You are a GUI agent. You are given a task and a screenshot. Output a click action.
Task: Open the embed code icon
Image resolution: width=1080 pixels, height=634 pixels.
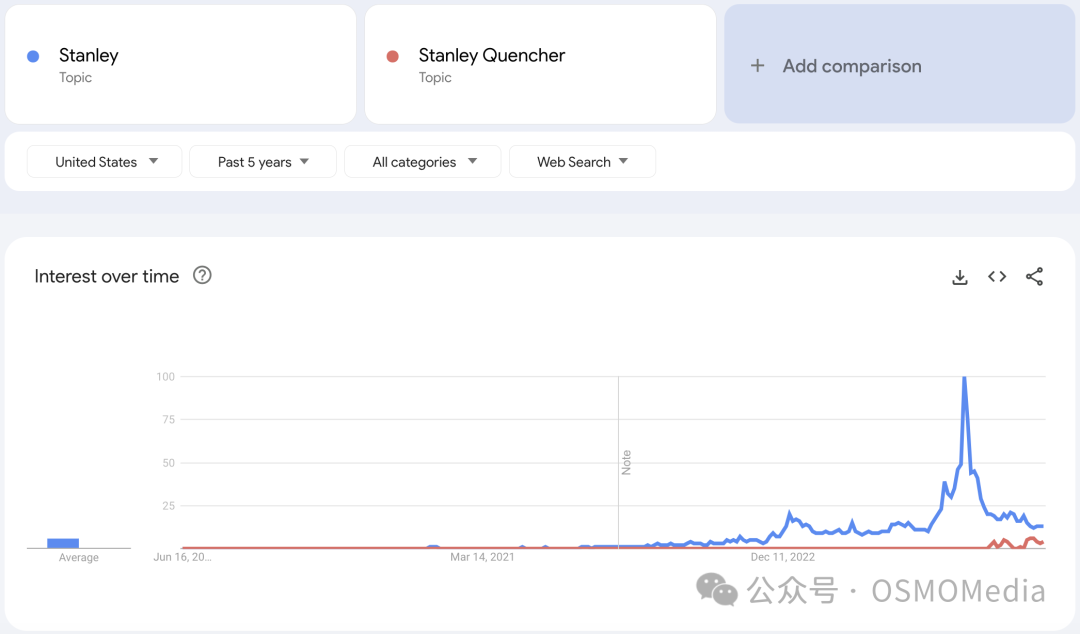pyautogui.click(x=997, y=276)
